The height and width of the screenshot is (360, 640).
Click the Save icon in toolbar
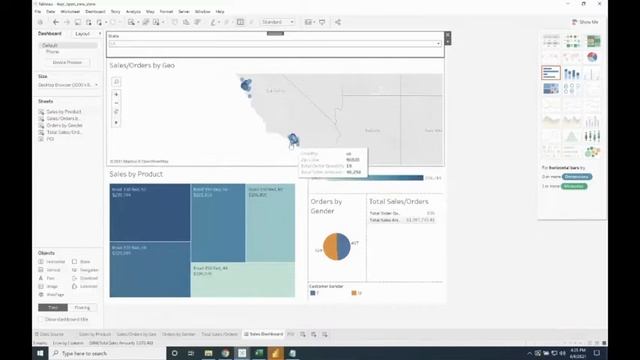pos(78,22)
